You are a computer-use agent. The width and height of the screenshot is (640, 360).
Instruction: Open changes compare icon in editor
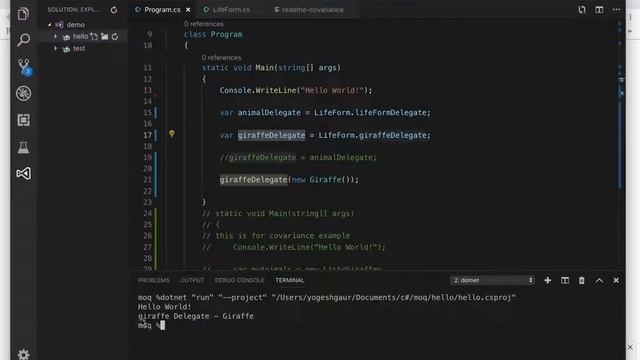[x=582, y=10]
